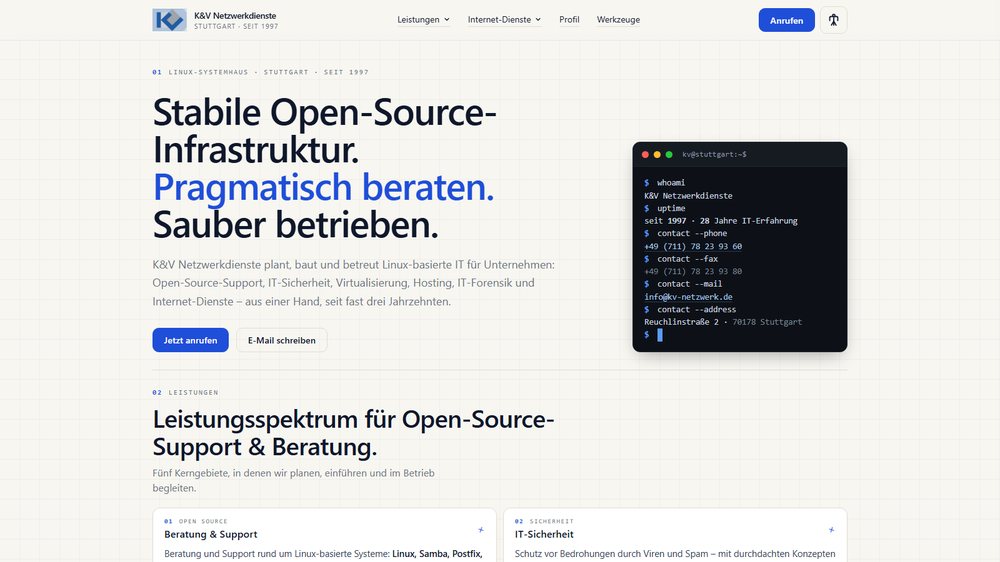Click the 'Pragmatisch beraten.' blue headline

tap(323, 188)
